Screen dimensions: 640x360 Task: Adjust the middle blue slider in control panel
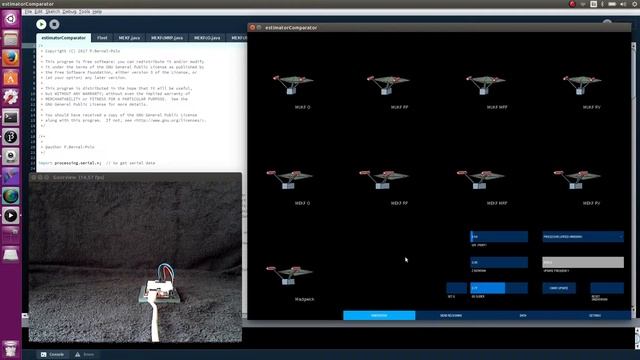pyautogui.click(x=499, y=262)
